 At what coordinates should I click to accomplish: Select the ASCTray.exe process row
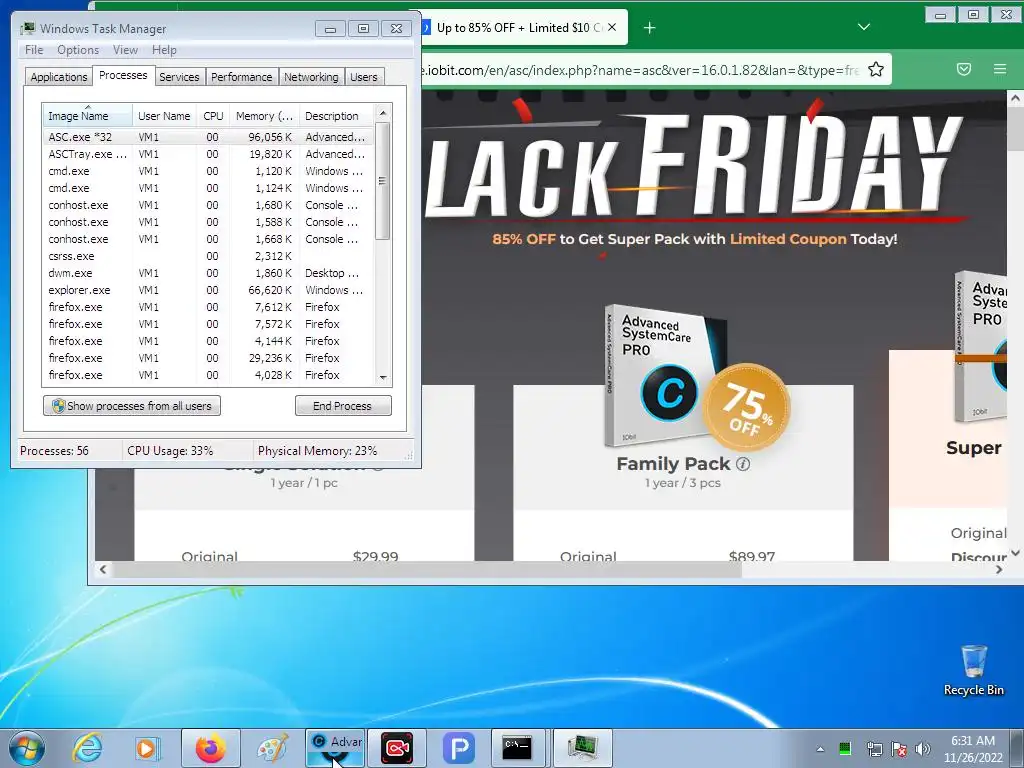[209, 154]
